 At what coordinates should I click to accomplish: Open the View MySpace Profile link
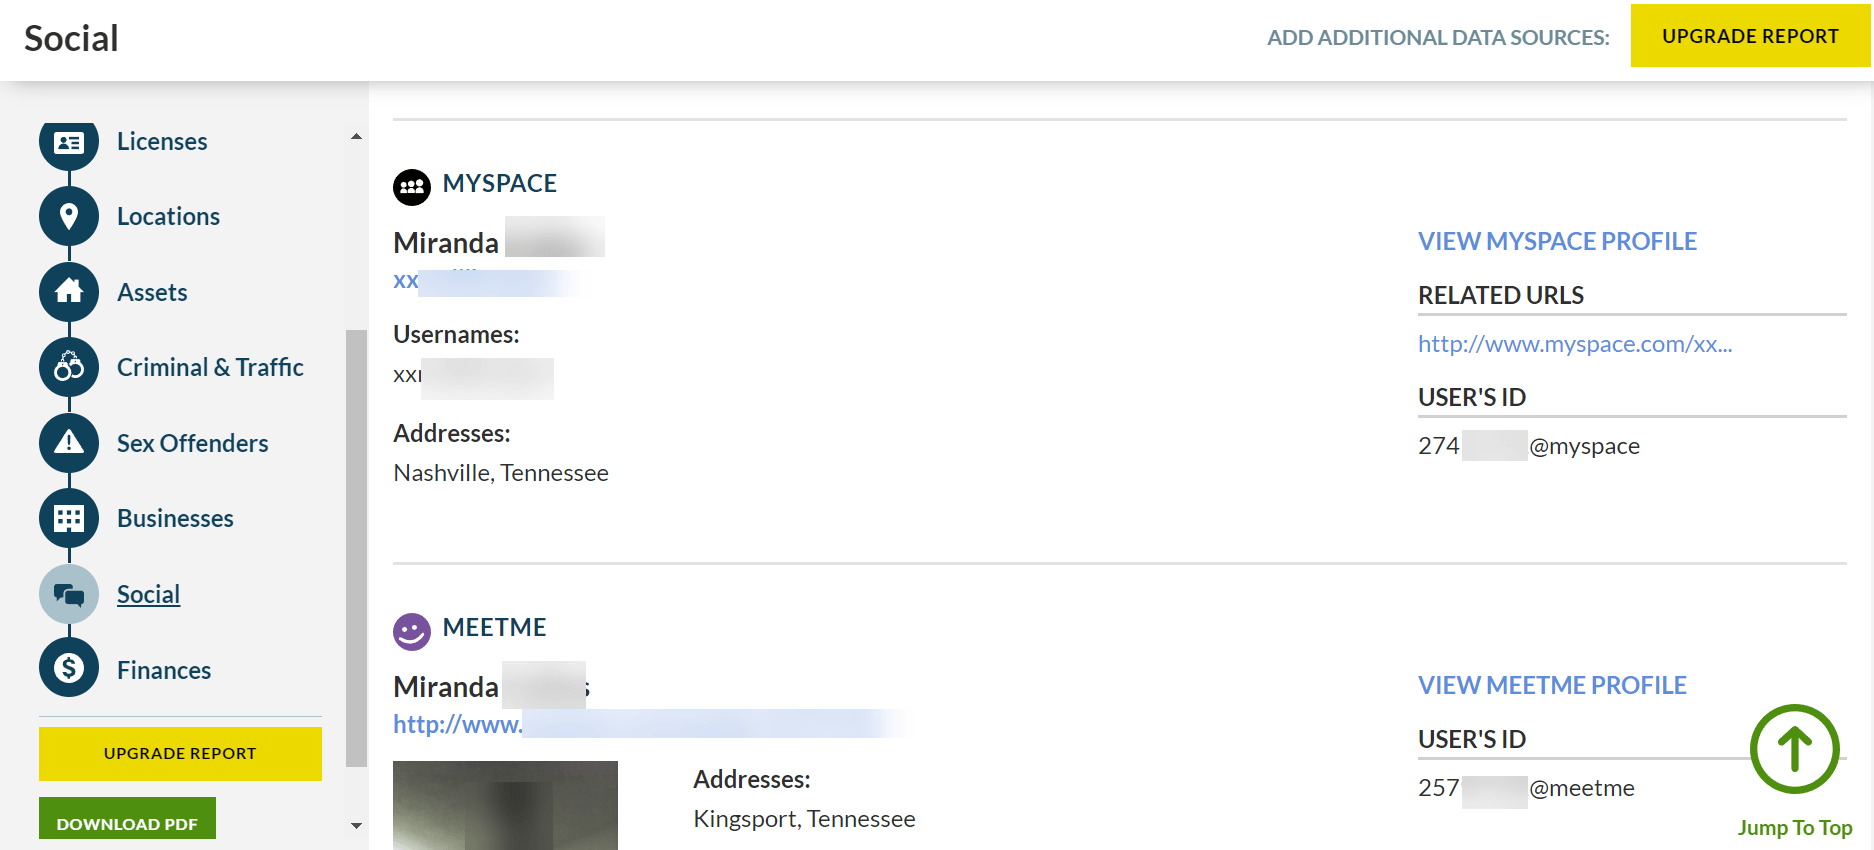(x=1557, y=241)
